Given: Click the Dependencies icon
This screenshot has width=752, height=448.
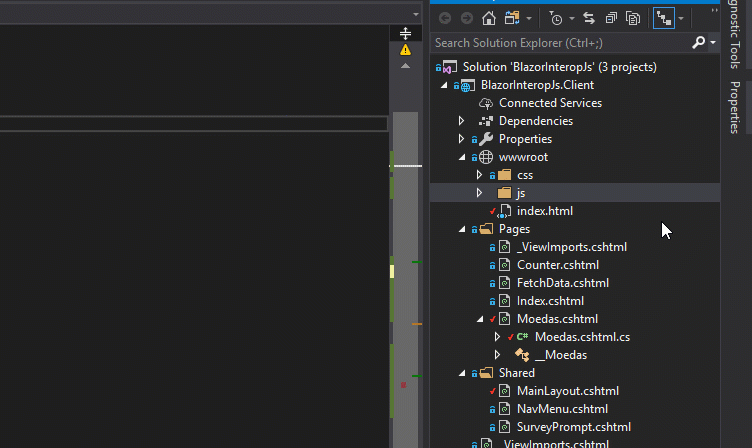Looking at the screenshot, I should (486, 121).
